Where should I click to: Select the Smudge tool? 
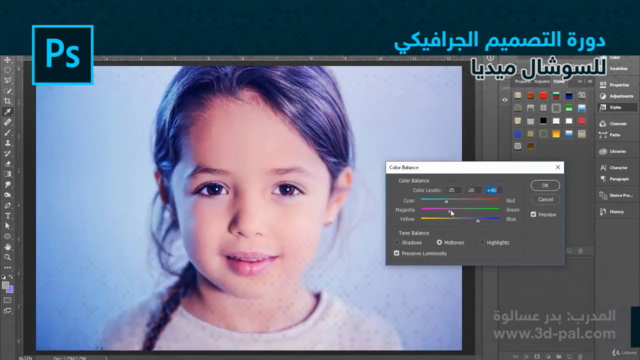click(7, 184)
